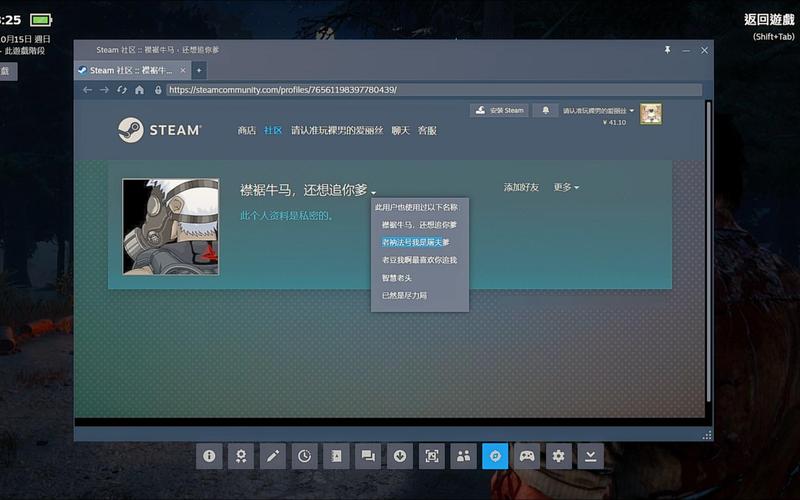Open the 社区 menu in Steam header

coord(273,131)
